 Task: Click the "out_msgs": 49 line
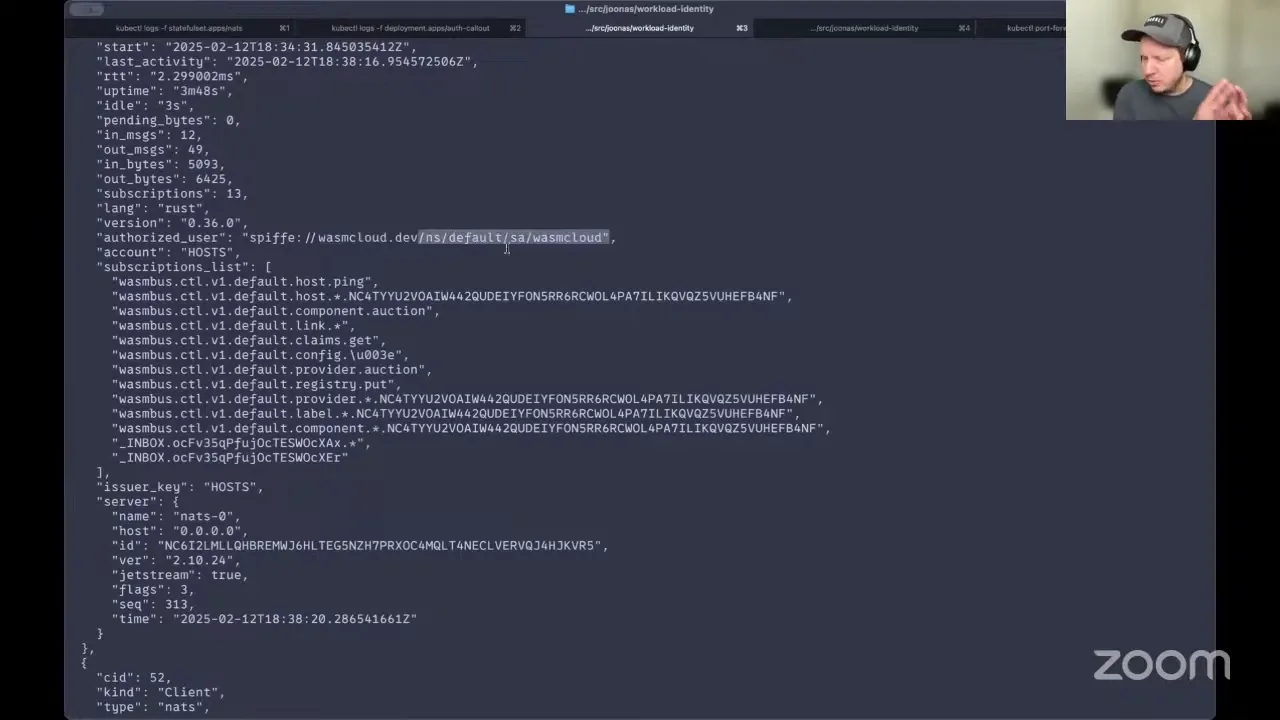tap(153, 150)
